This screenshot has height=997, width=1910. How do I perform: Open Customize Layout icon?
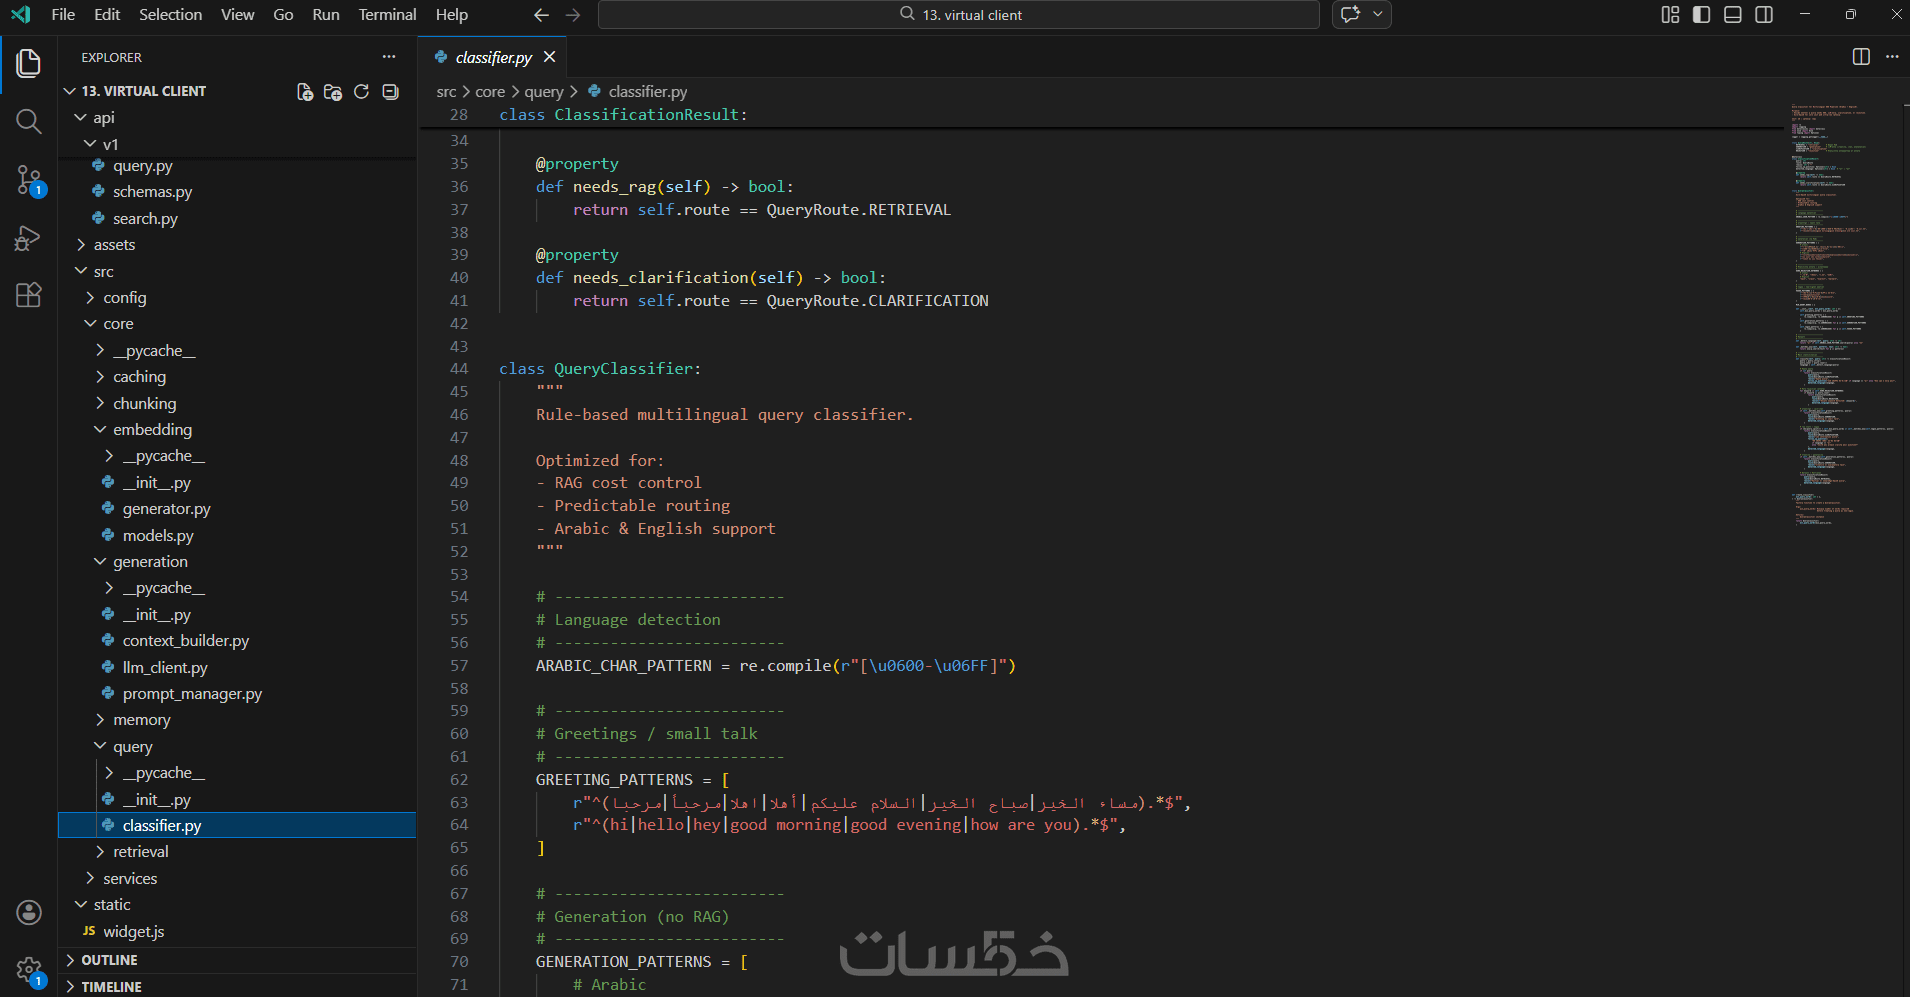click(x=1670, y=15)
